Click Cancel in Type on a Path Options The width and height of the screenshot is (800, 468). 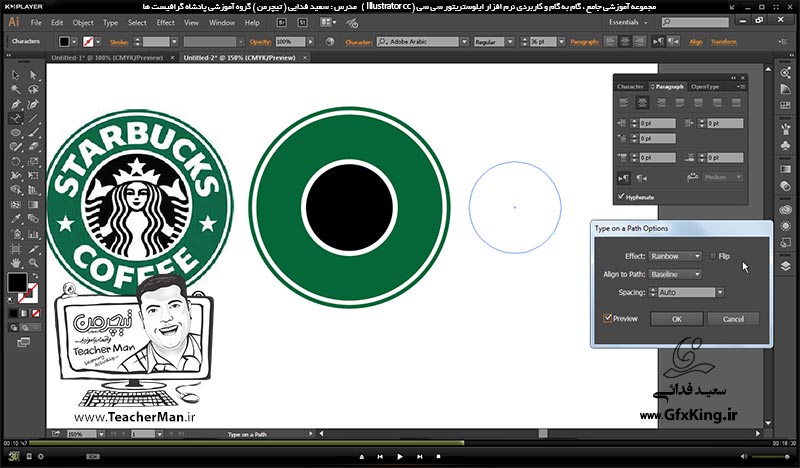(x=733, y=319)
